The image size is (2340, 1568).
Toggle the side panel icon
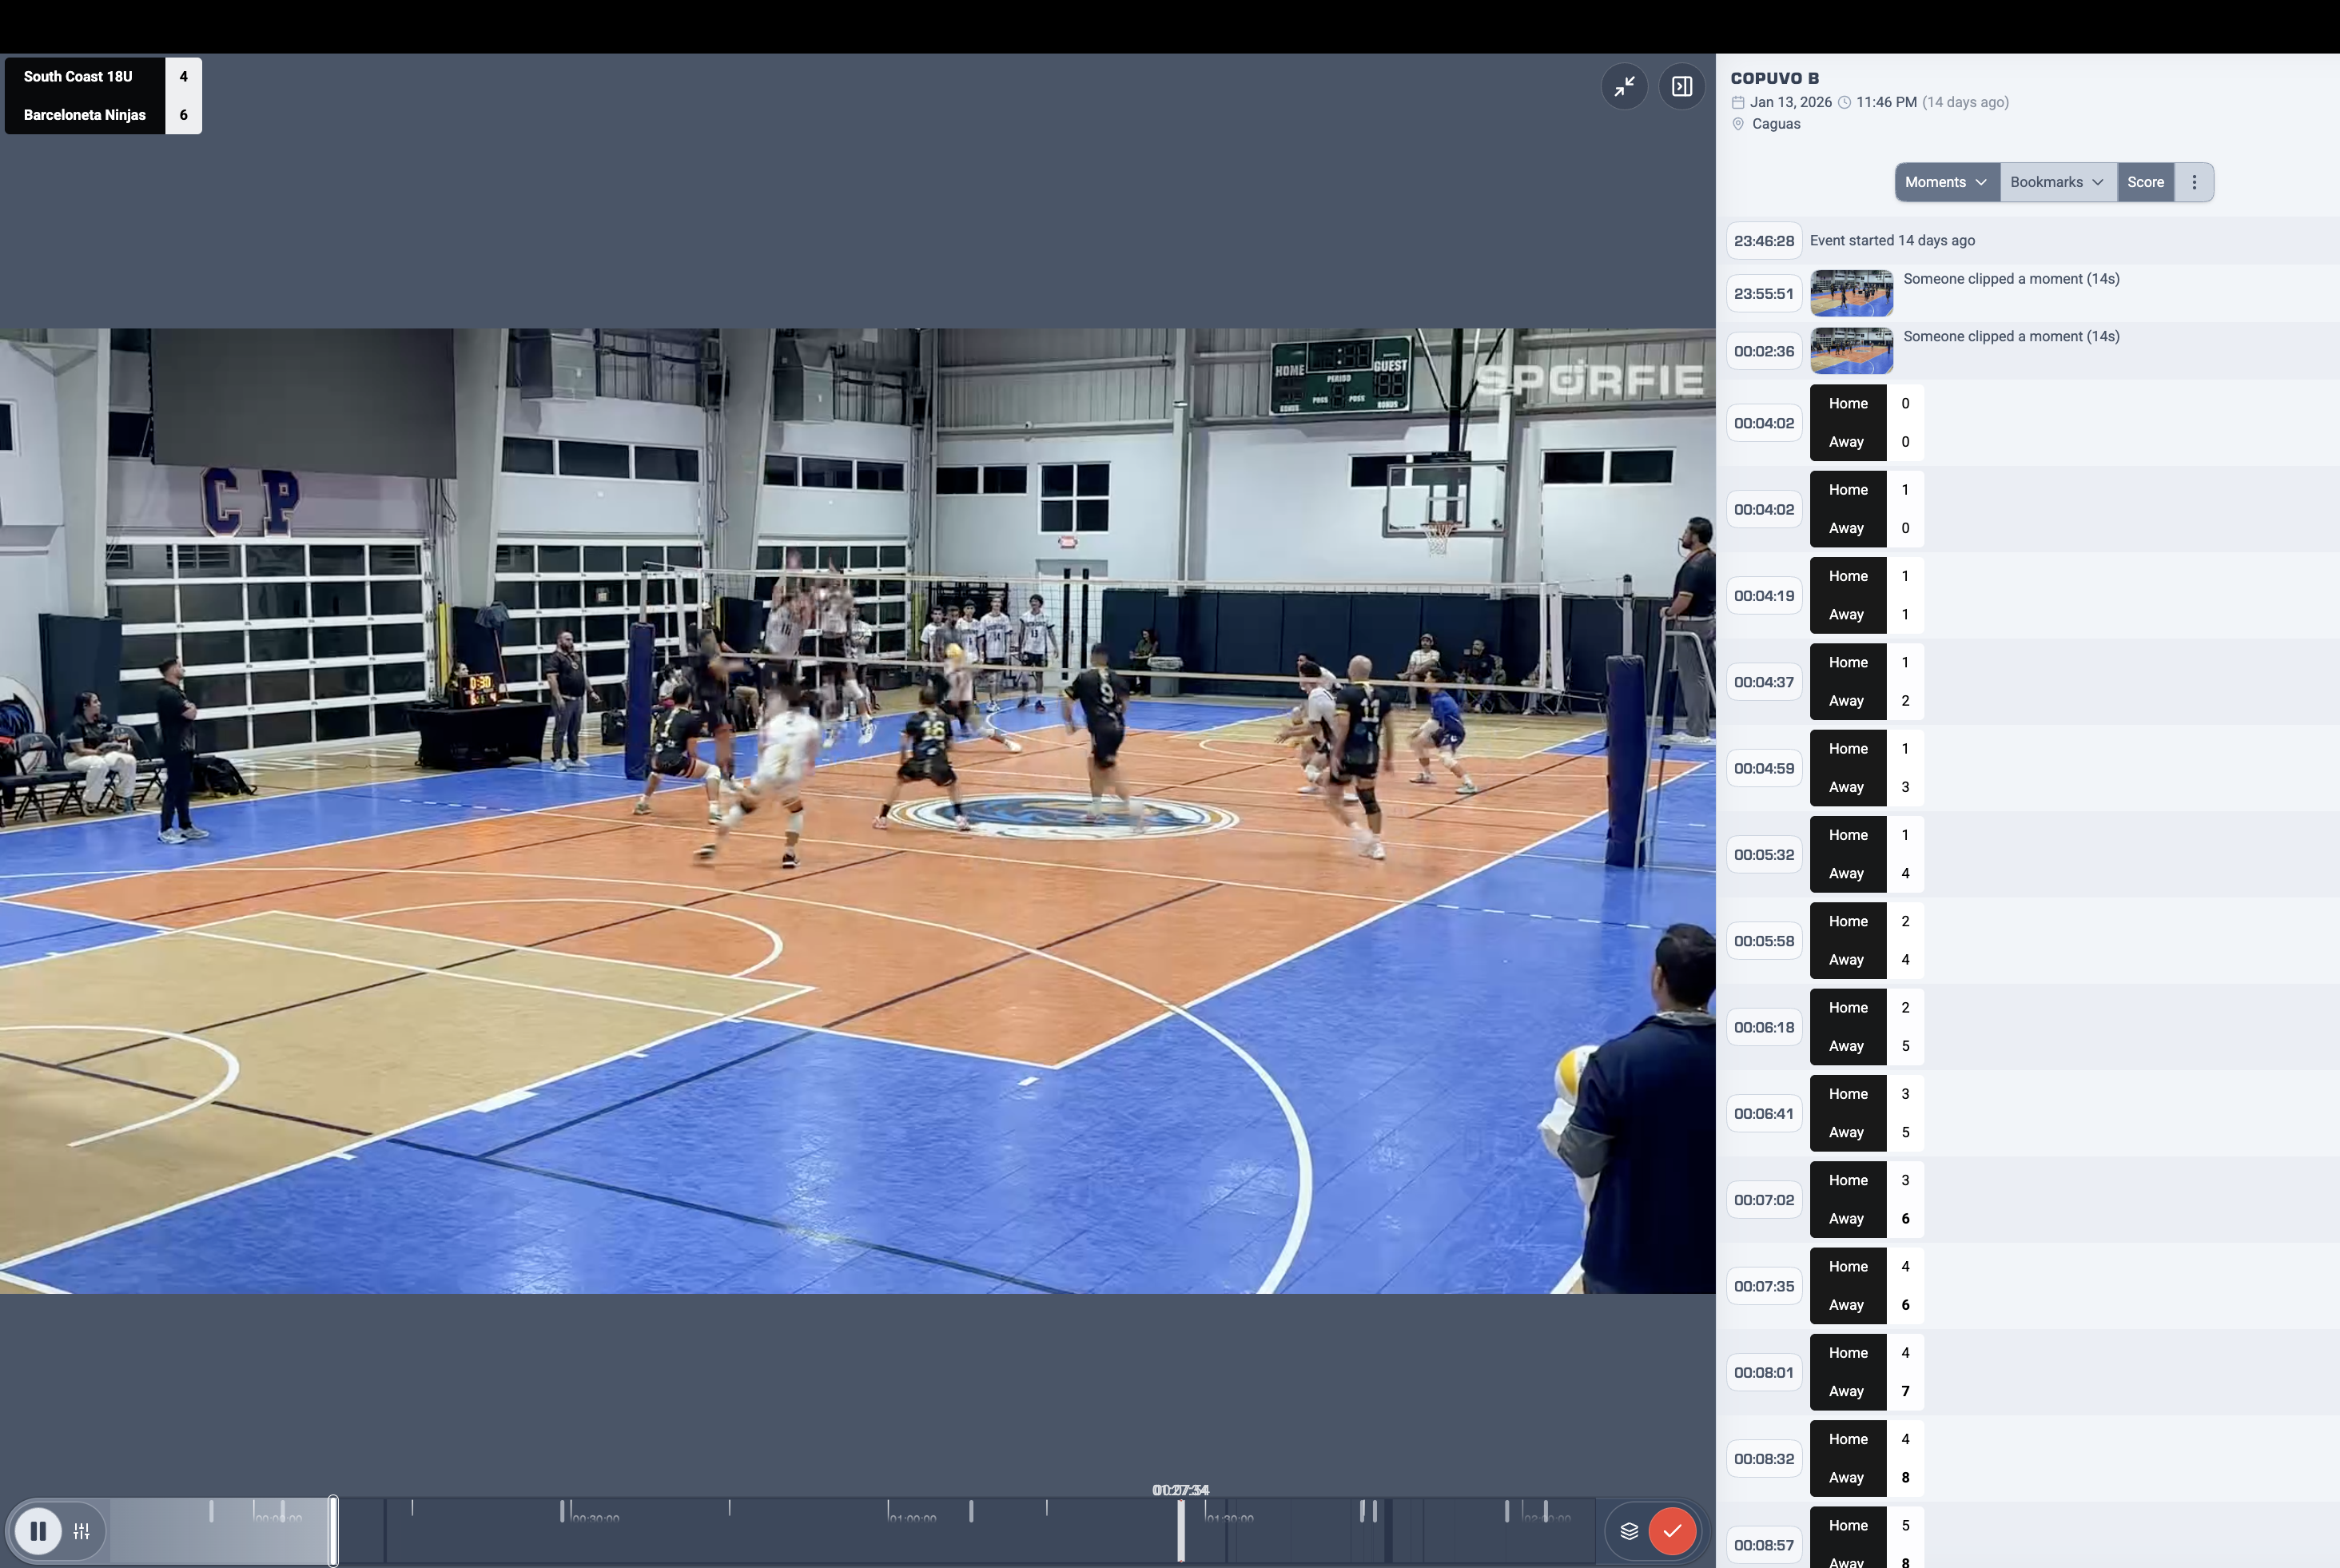(x=1682, y=86)
